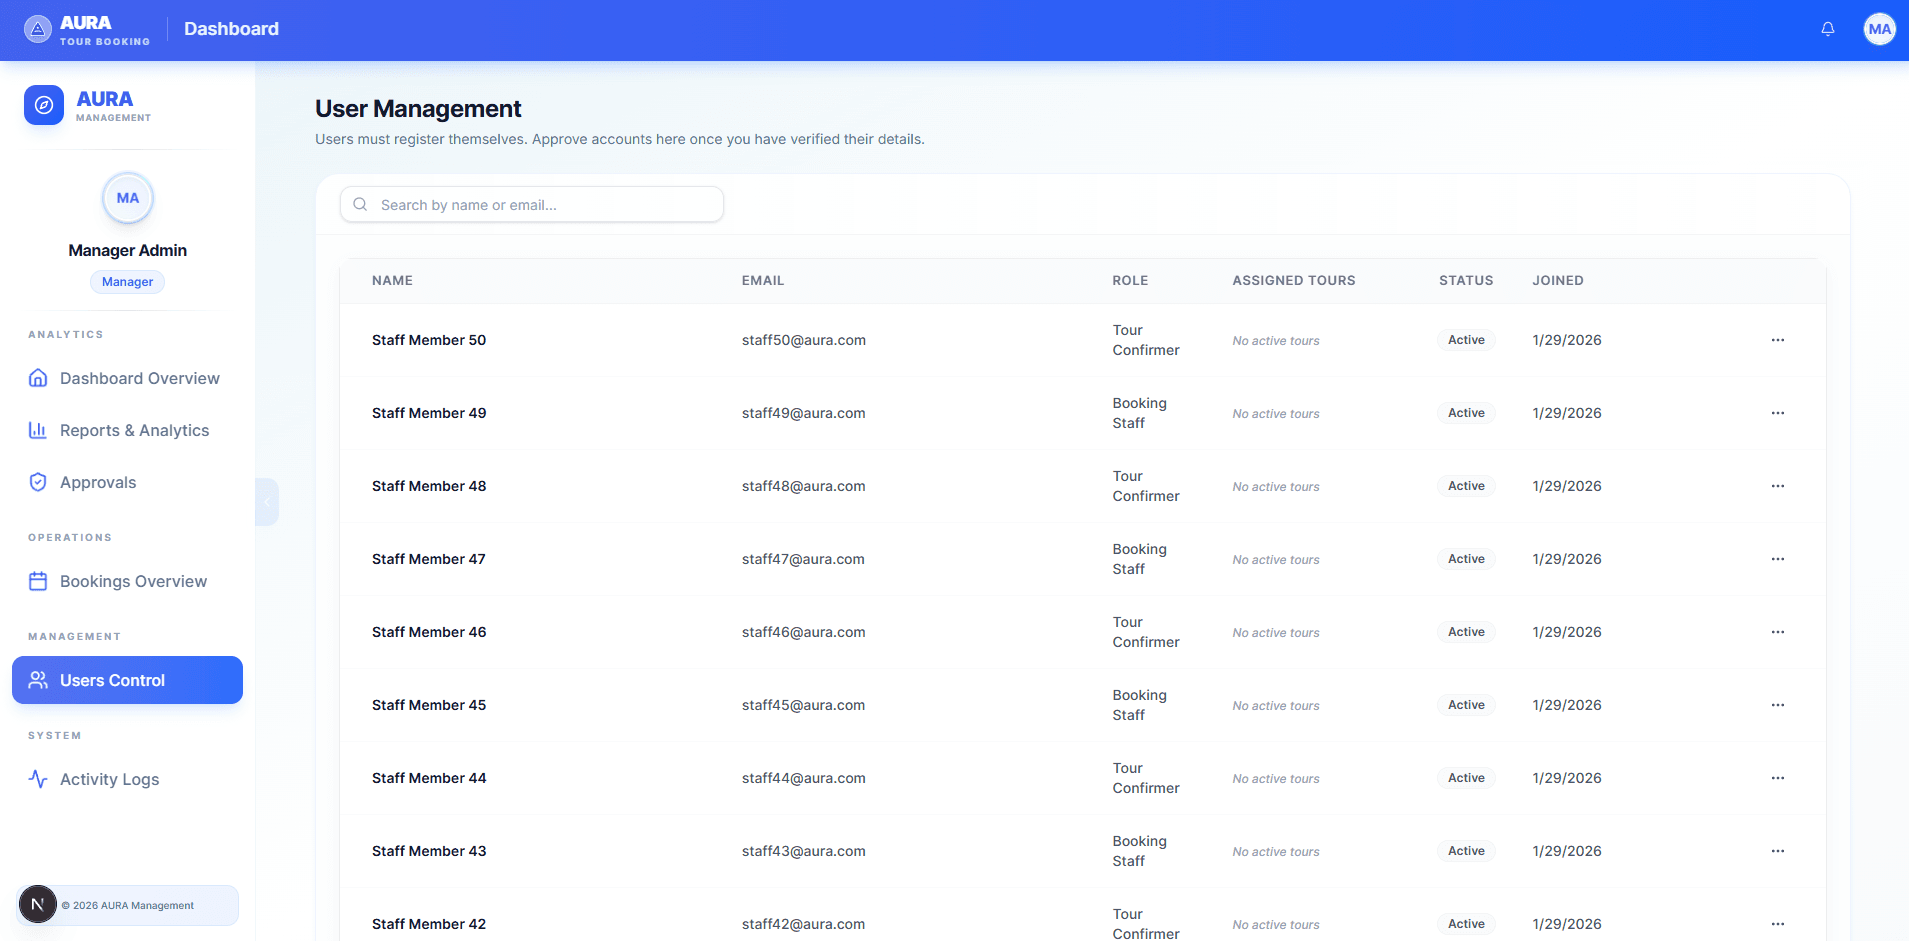
Task: Click the Manager role badge
Action: click(x=127, y=282)
